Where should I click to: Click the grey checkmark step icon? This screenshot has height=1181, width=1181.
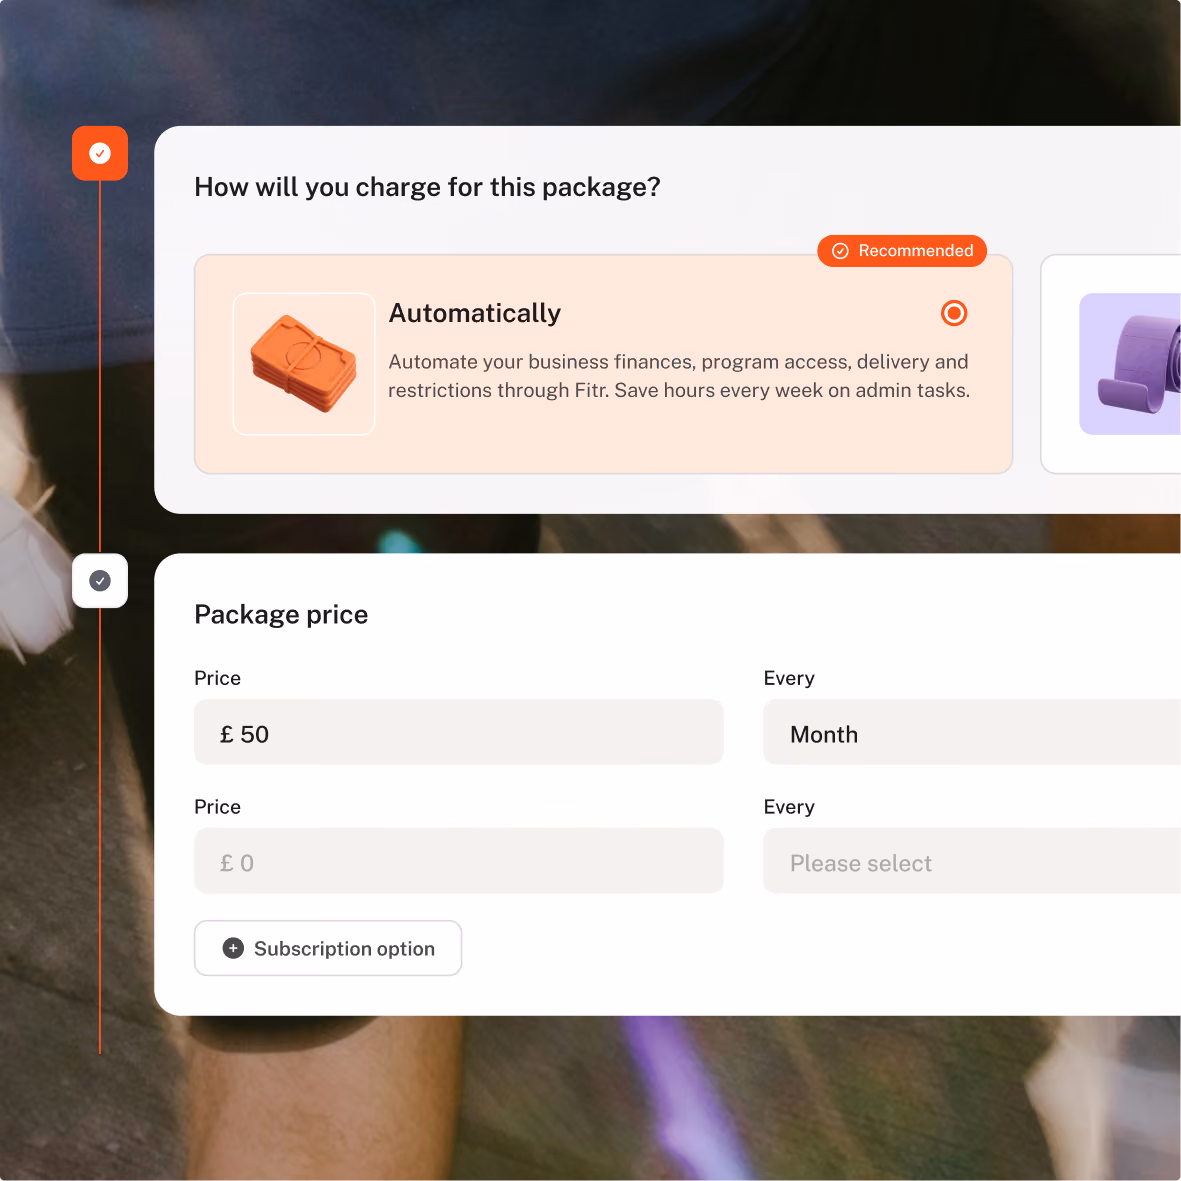[99, 581]
